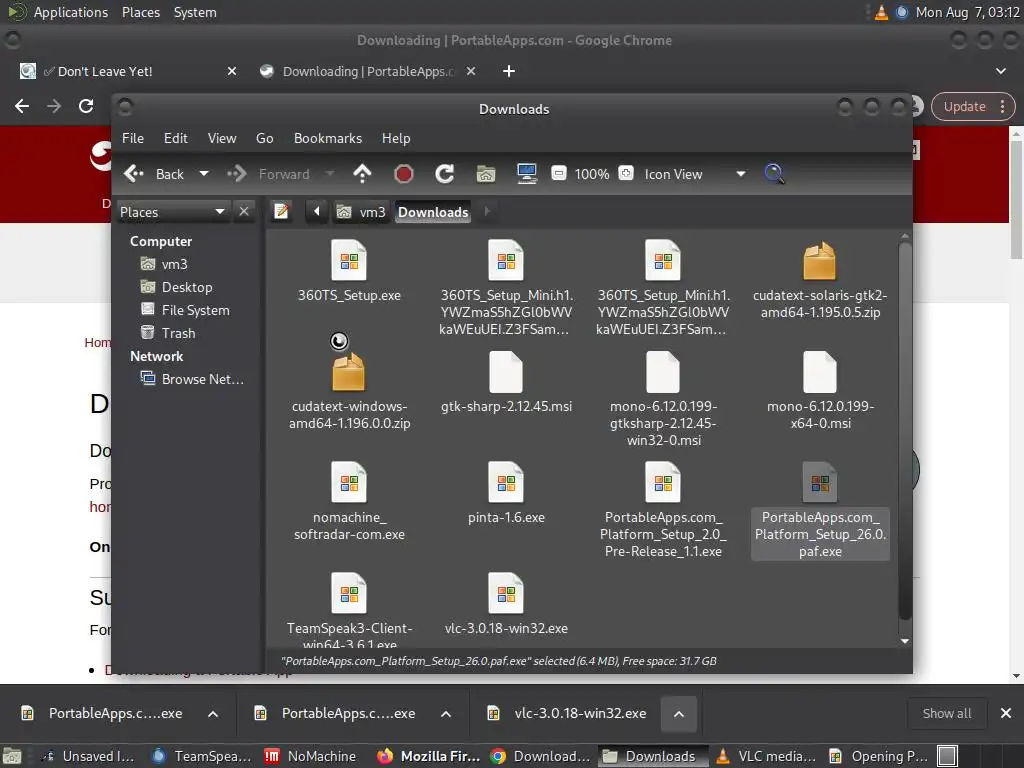Viewport: 1024px width, 768px height.
Task: Reload the Downloads folder view
Action: (445, 174)
